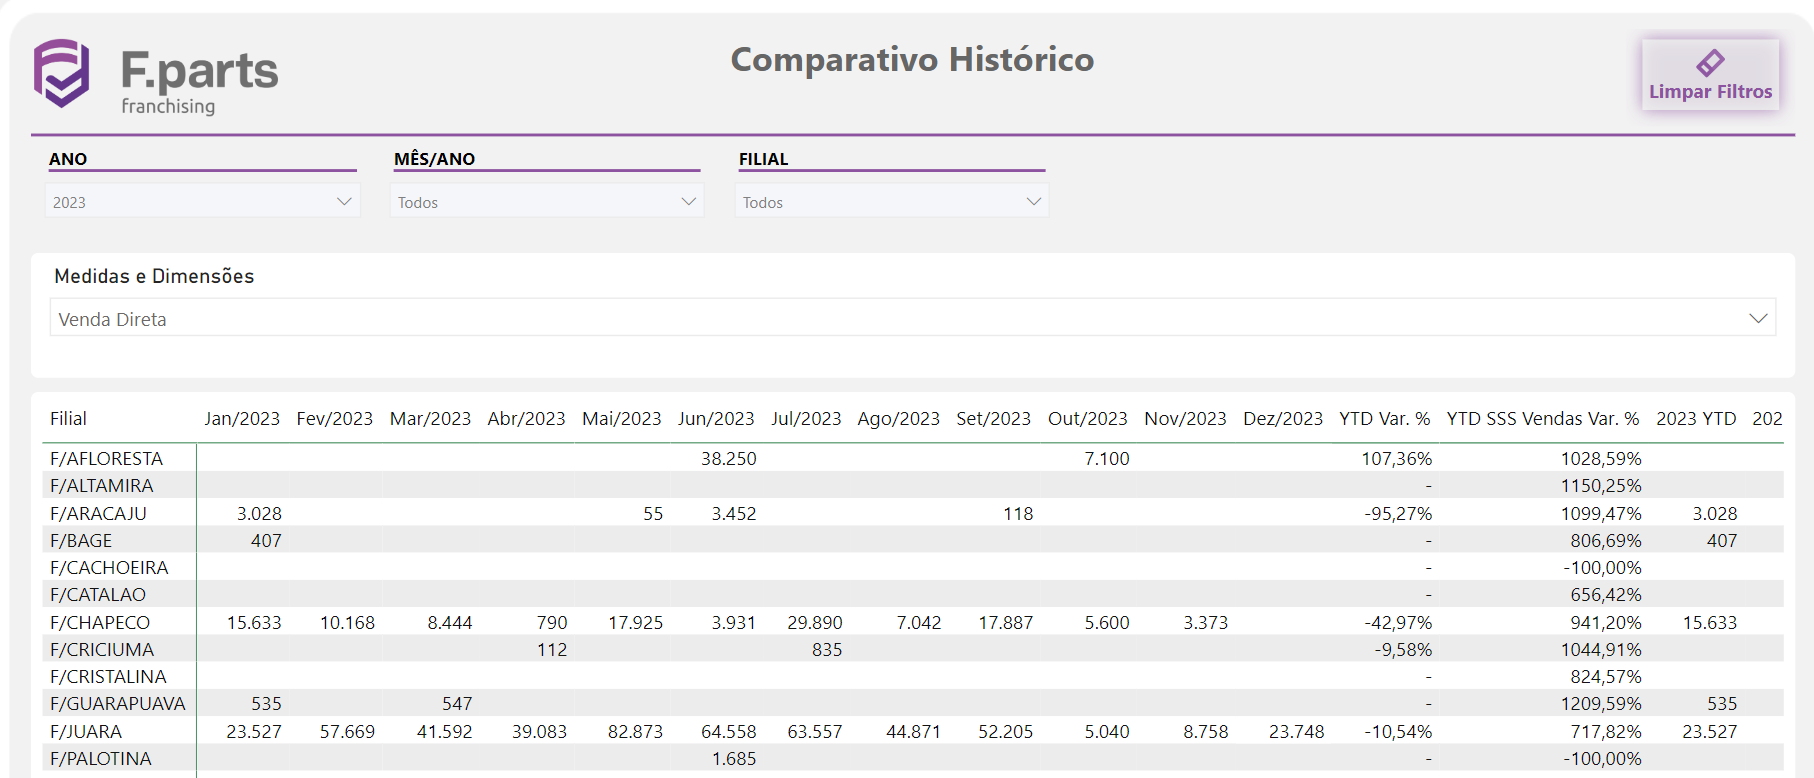Select the F/ARACAJU row label
The width and height of the screenshot is (1814, 778).
pos(98,513)
